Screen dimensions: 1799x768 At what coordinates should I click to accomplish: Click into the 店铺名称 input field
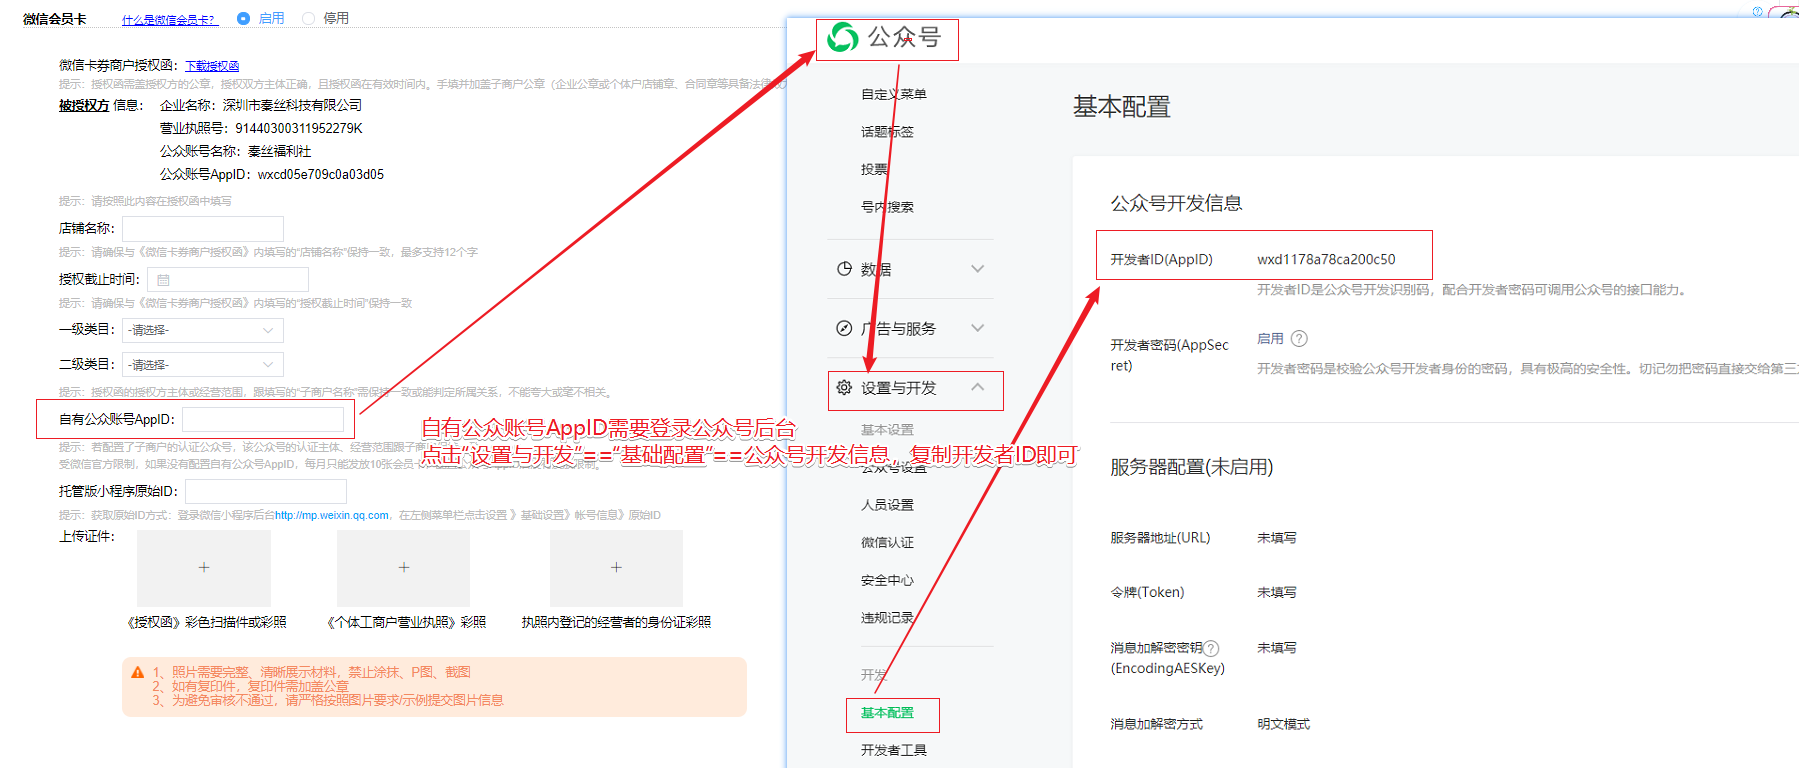pos(203,229)
